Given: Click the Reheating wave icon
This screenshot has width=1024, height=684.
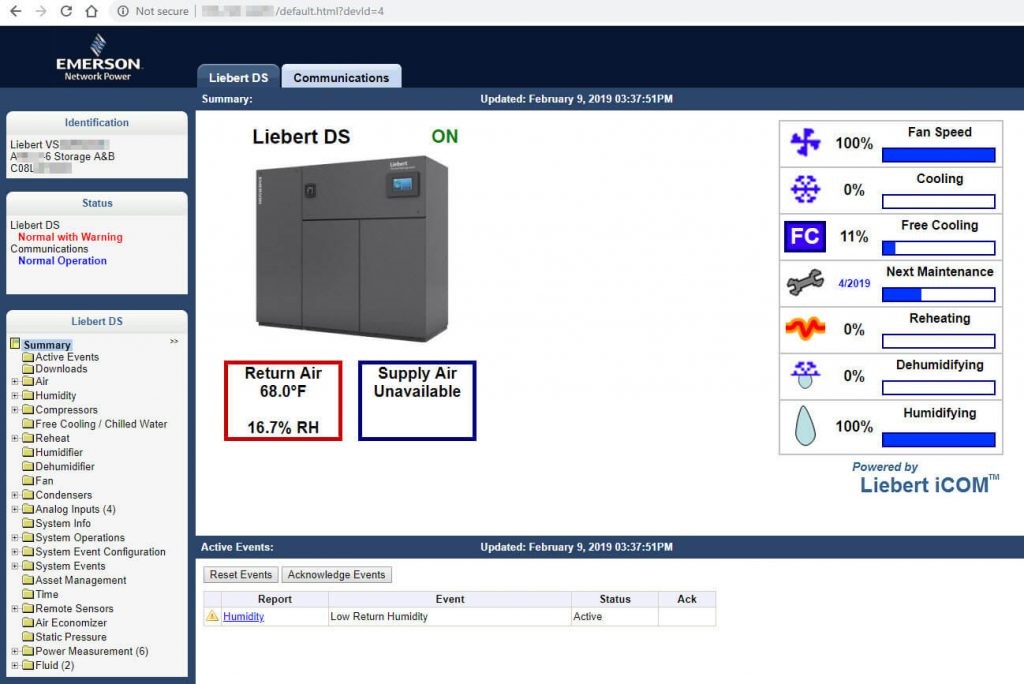Looking at the screenshot, I should (805, 329).
